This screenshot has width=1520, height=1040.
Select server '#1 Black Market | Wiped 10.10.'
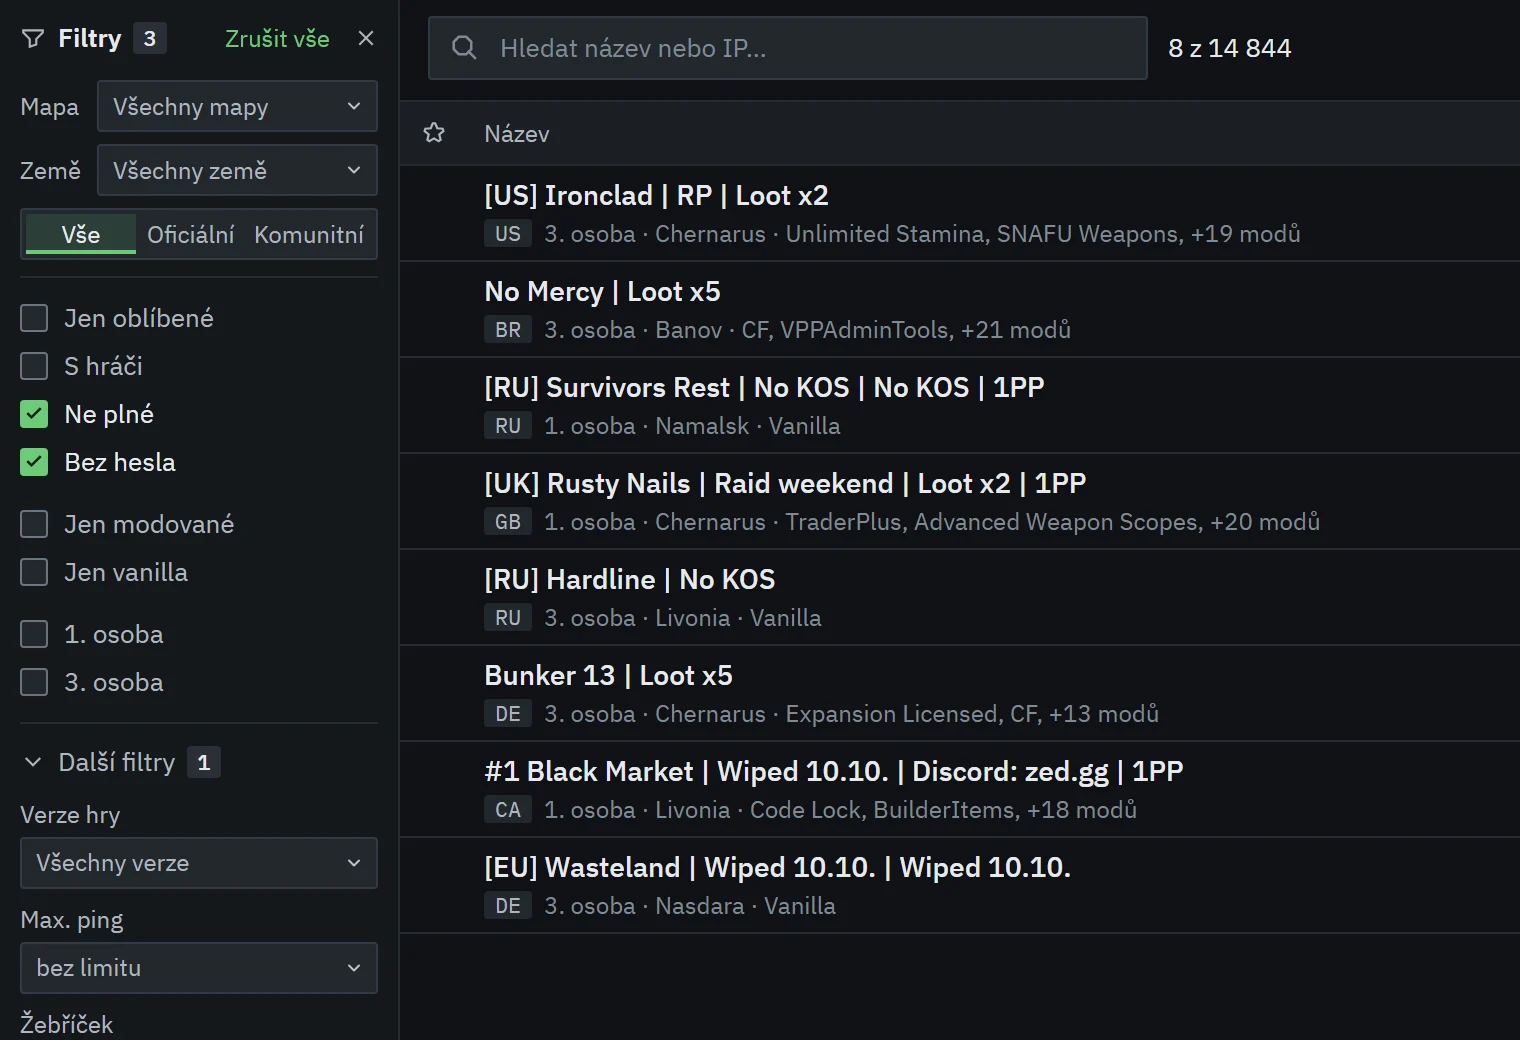960,789
